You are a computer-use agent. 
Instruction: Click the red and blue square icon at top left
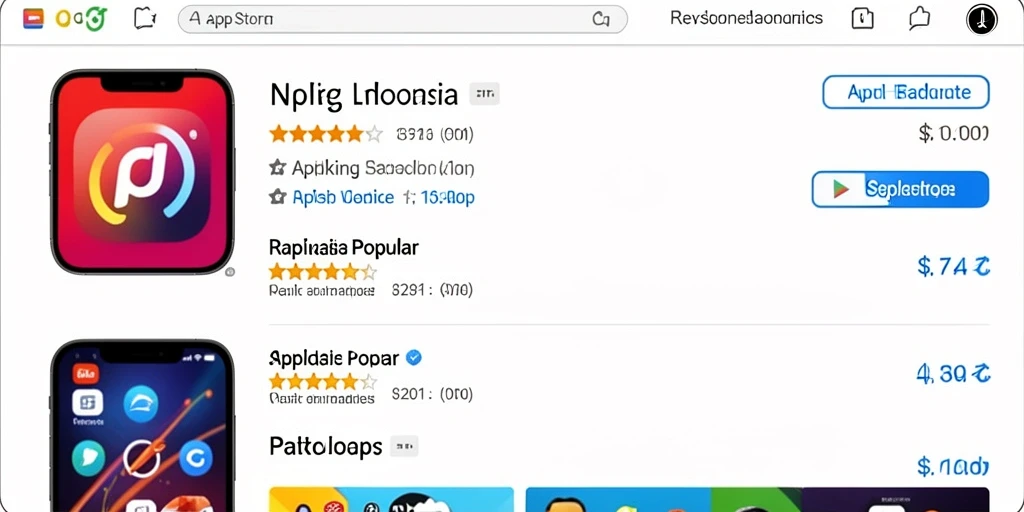pos(33,19)
